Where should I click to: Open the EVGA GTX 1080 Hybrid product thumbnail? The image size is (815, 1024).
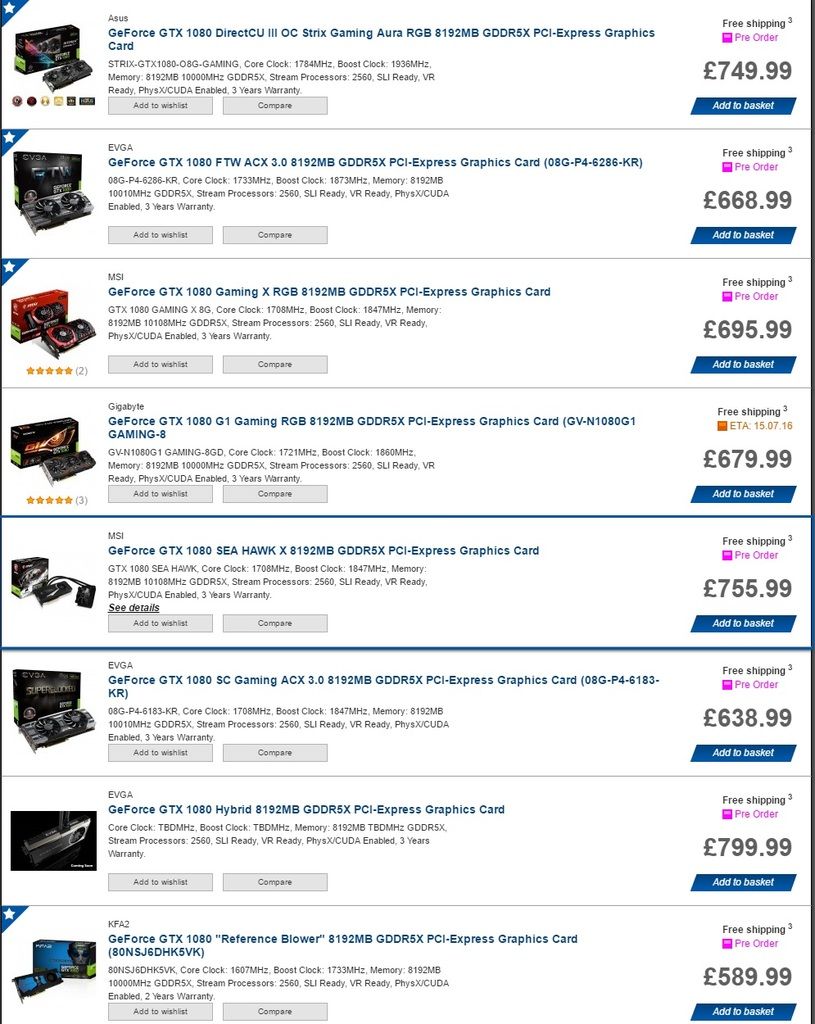[x=54, y=840]
